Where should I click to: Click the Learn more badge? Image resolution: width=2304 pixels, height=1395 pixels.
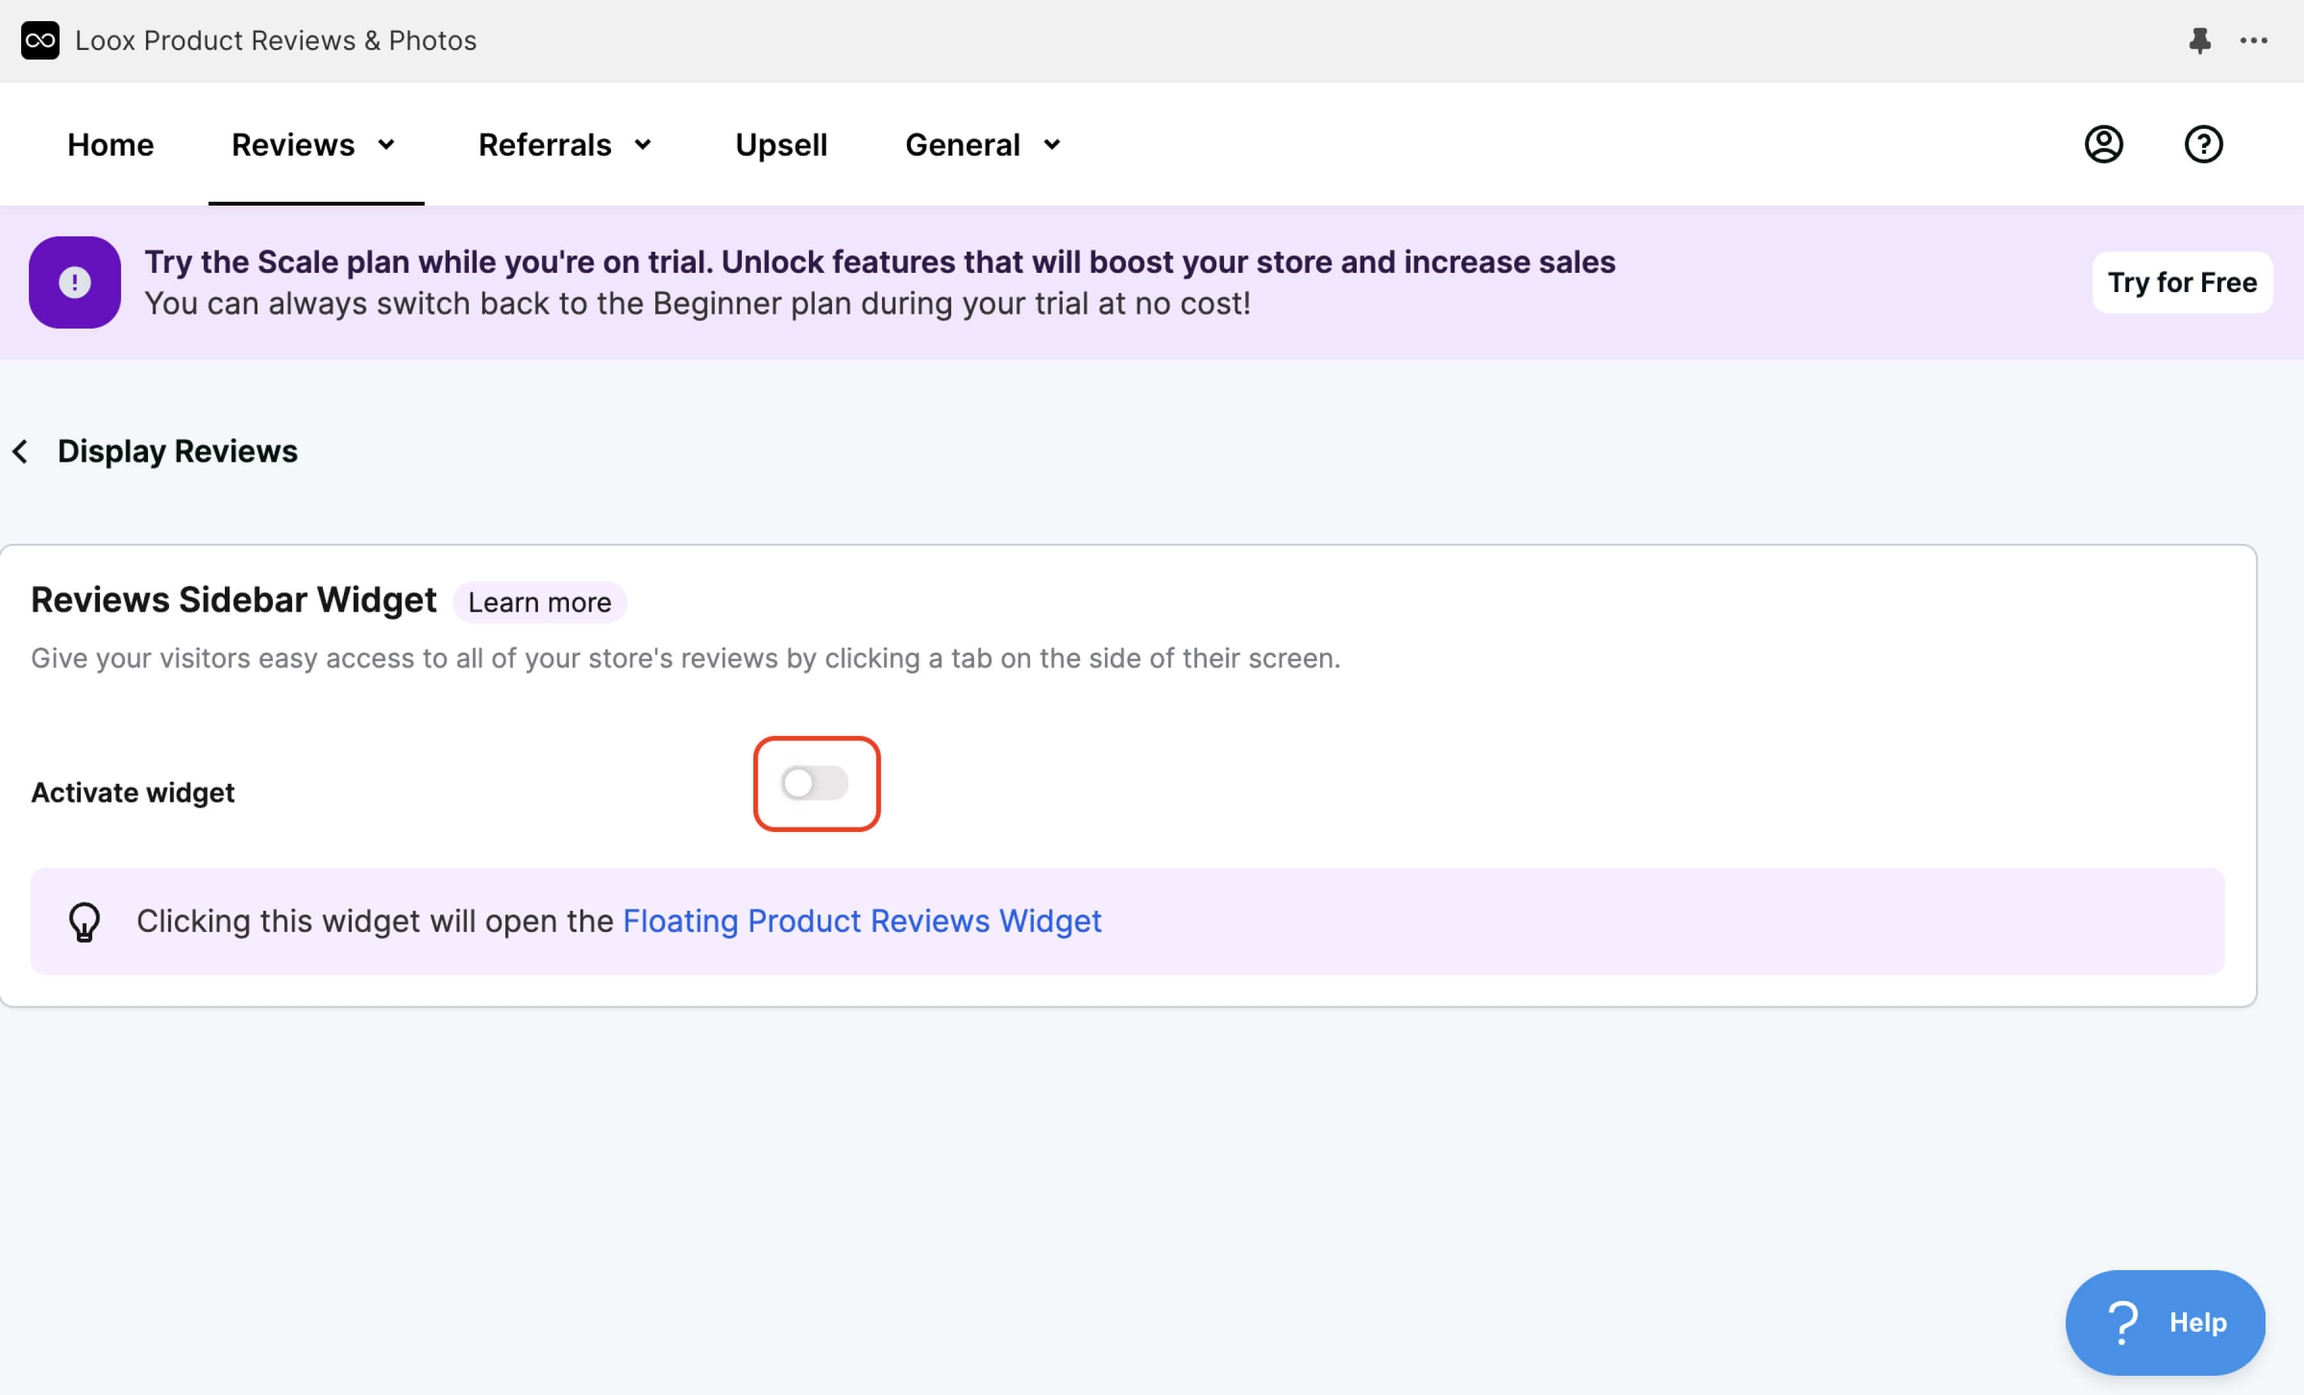539,602
